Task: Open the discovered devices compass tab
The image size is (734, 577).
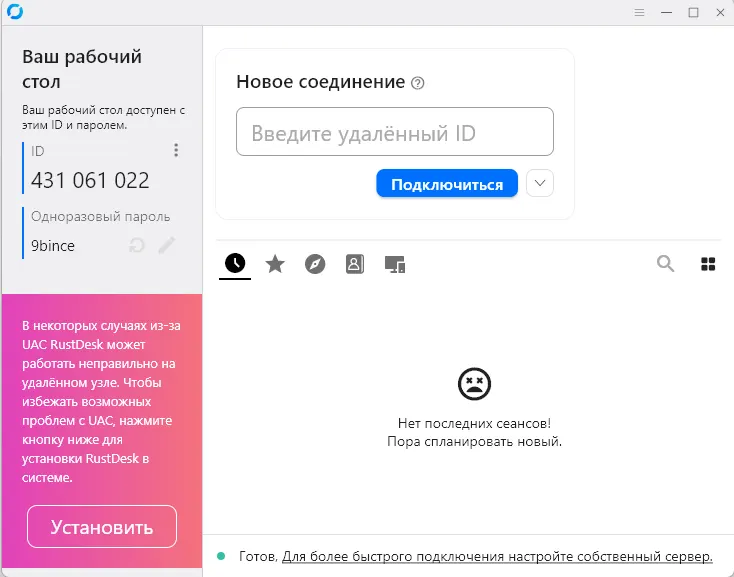Action: click(x=315, y=264)
